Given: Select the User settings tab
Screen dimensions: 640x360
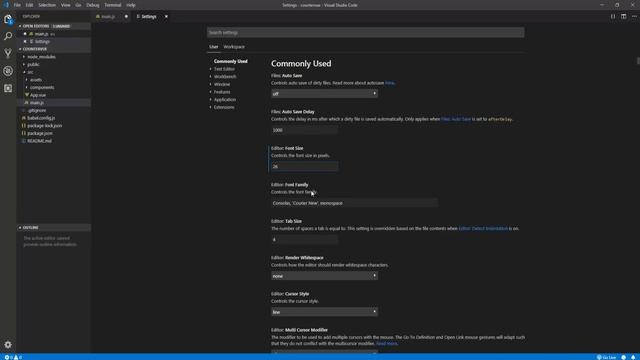Looking at the screenshot, I should coord(213,47).
